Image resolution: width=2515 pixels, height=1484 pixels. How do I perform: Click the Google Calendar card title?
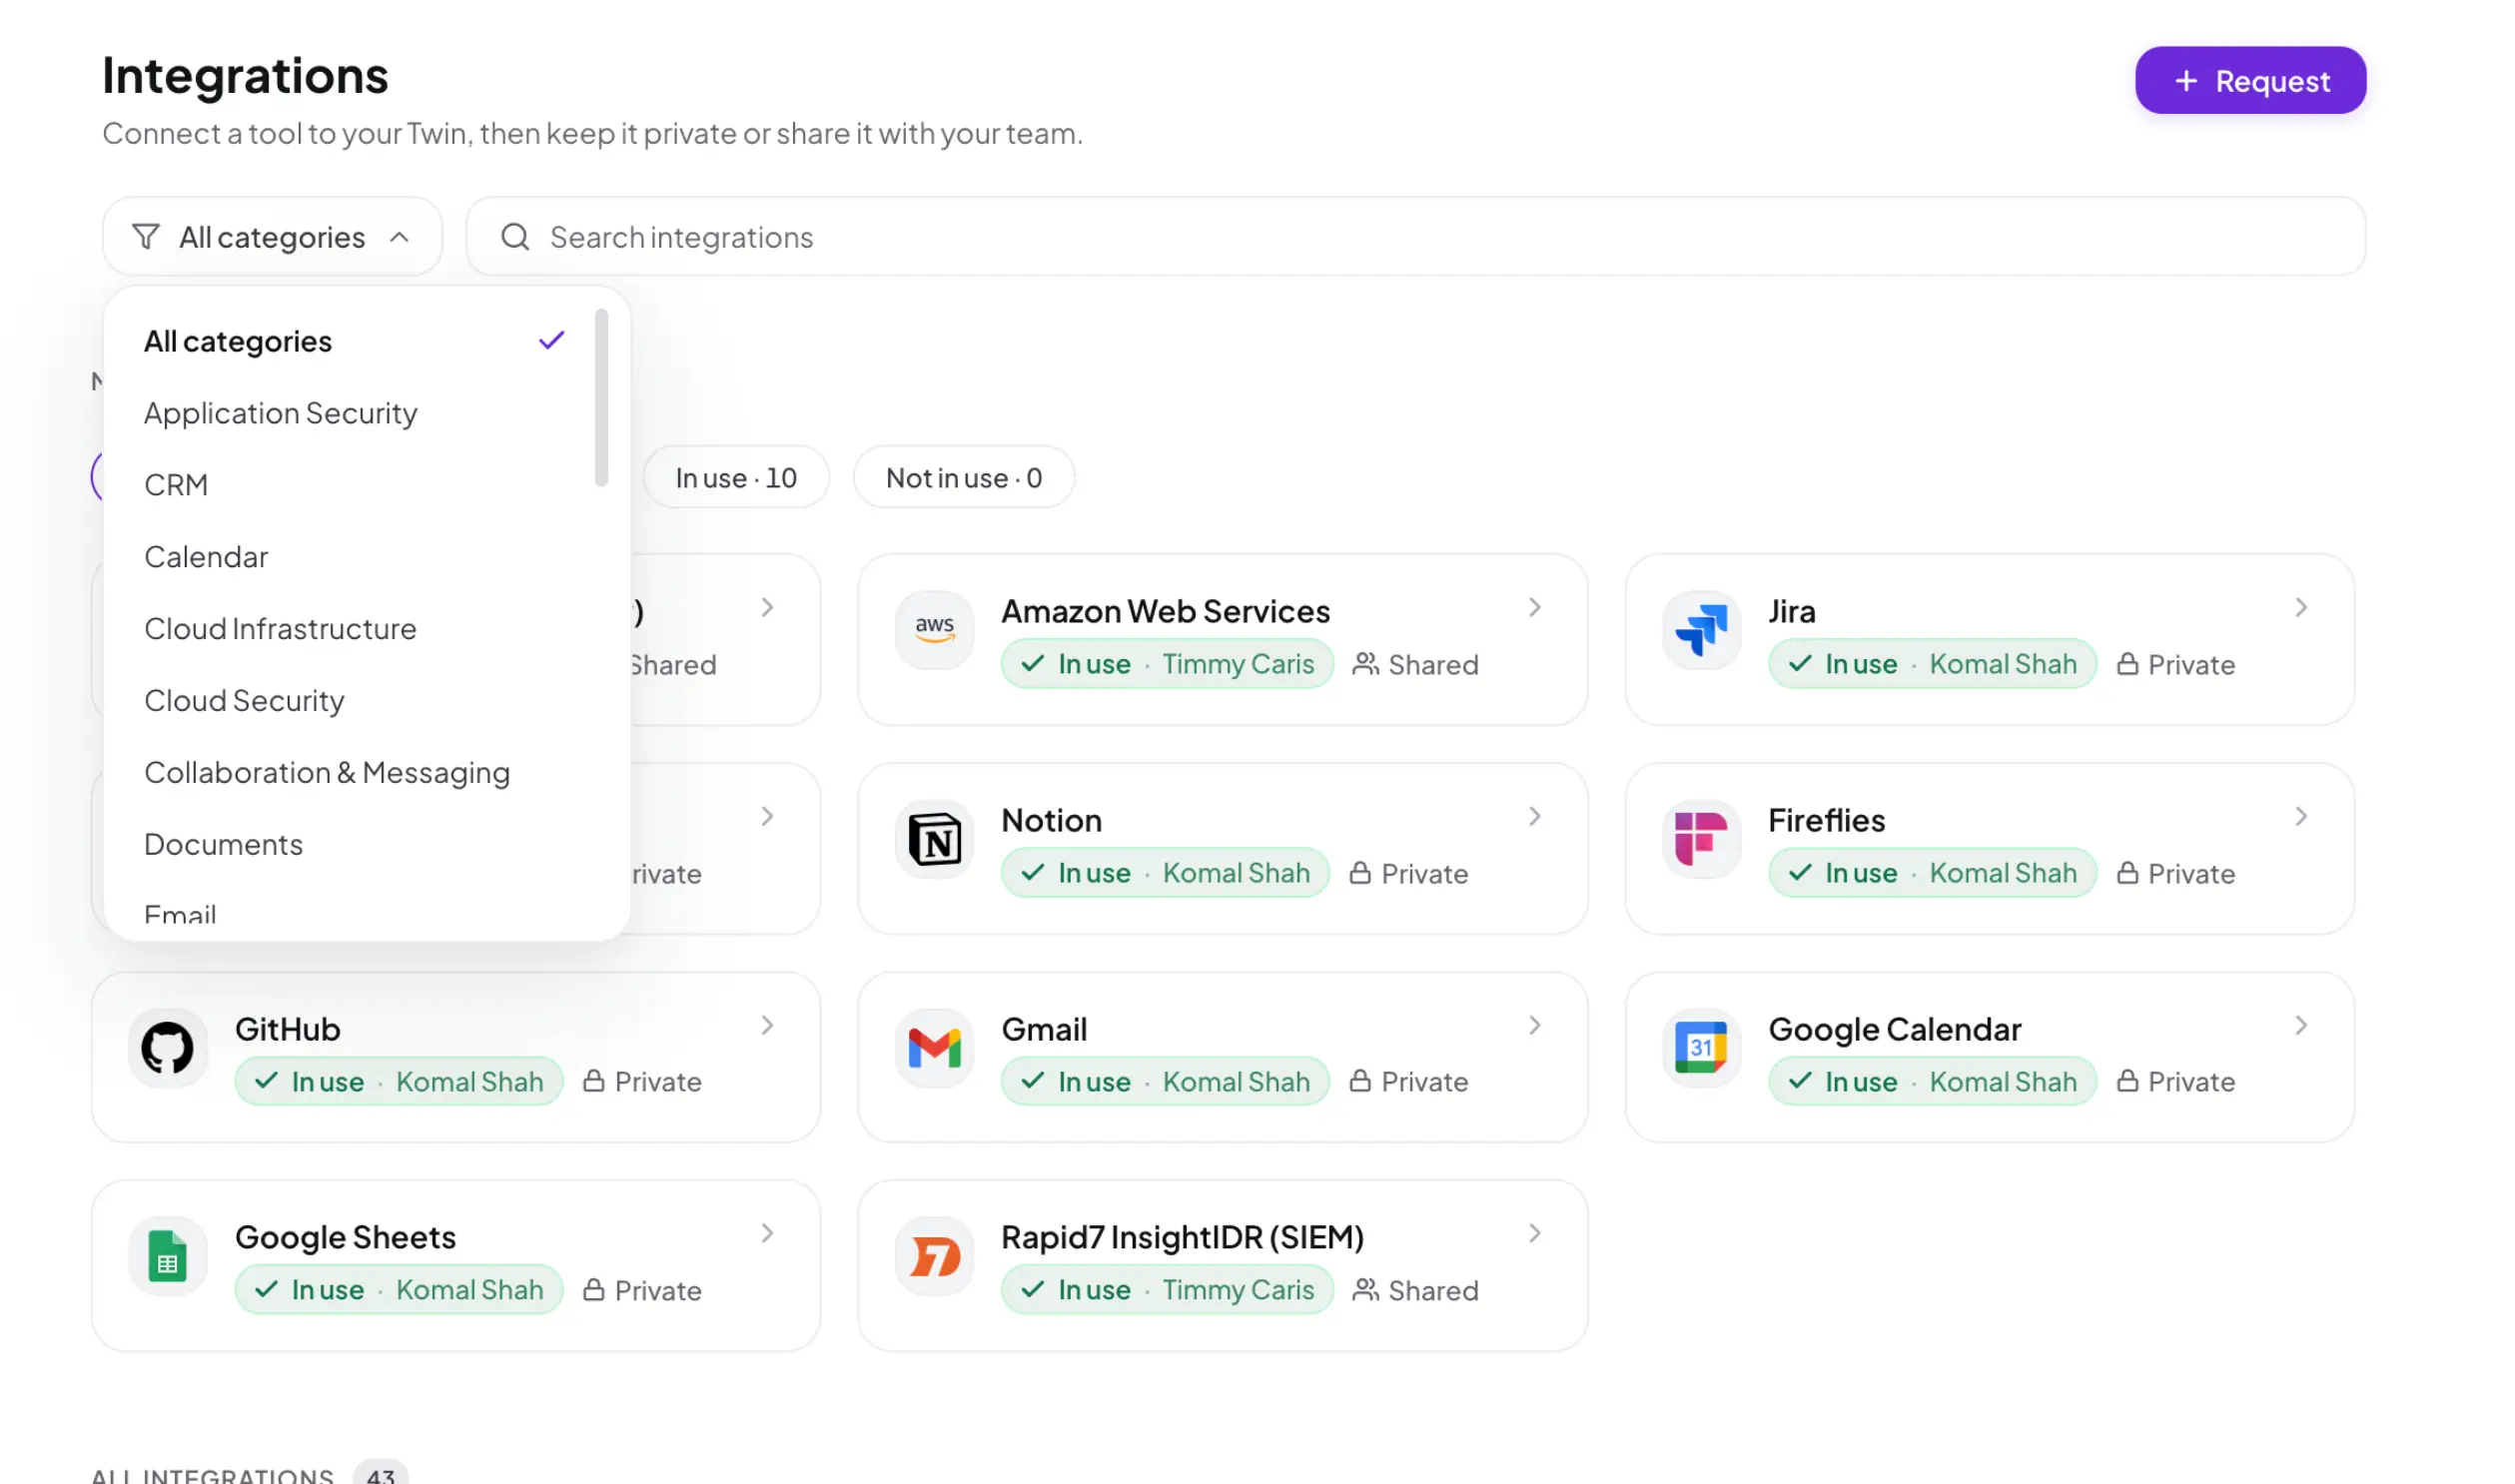point(1894,1029)
